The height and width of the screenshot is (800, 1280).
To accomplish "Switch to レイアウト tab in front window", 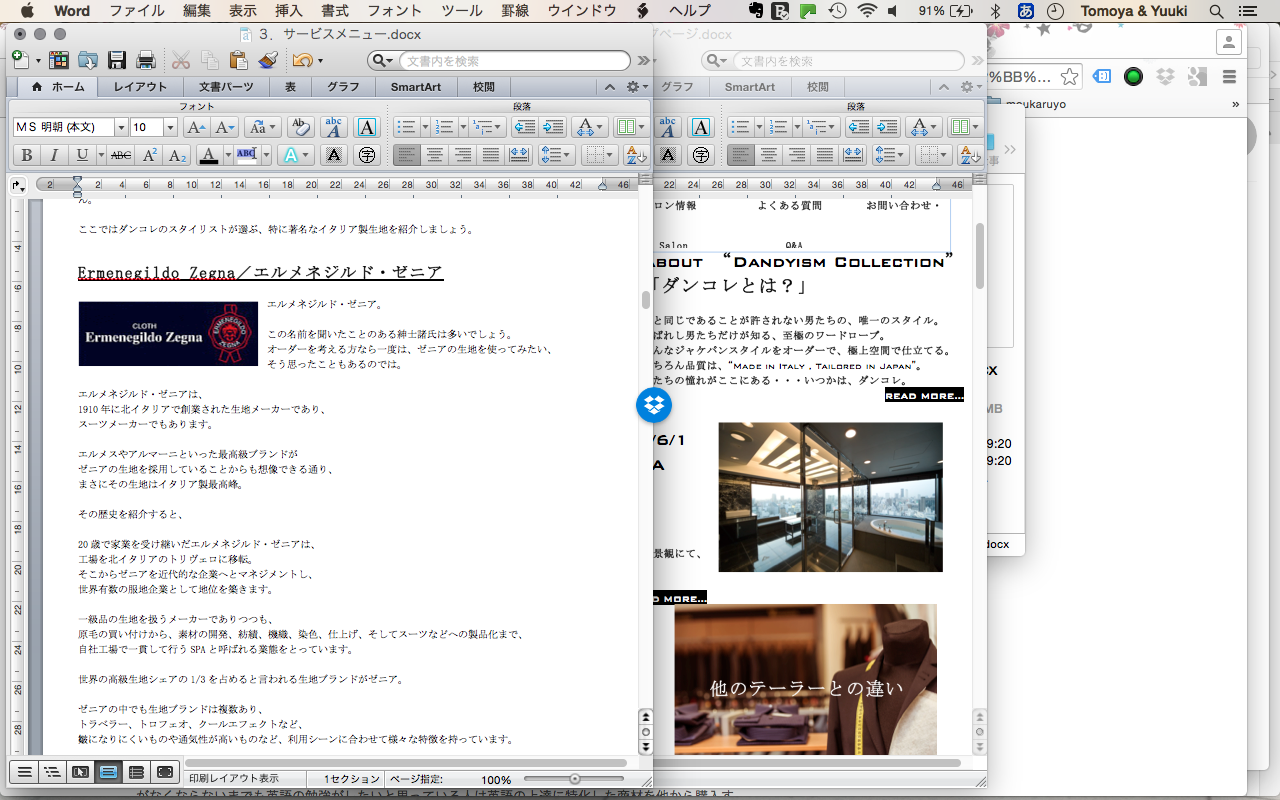I will point(140,87).
